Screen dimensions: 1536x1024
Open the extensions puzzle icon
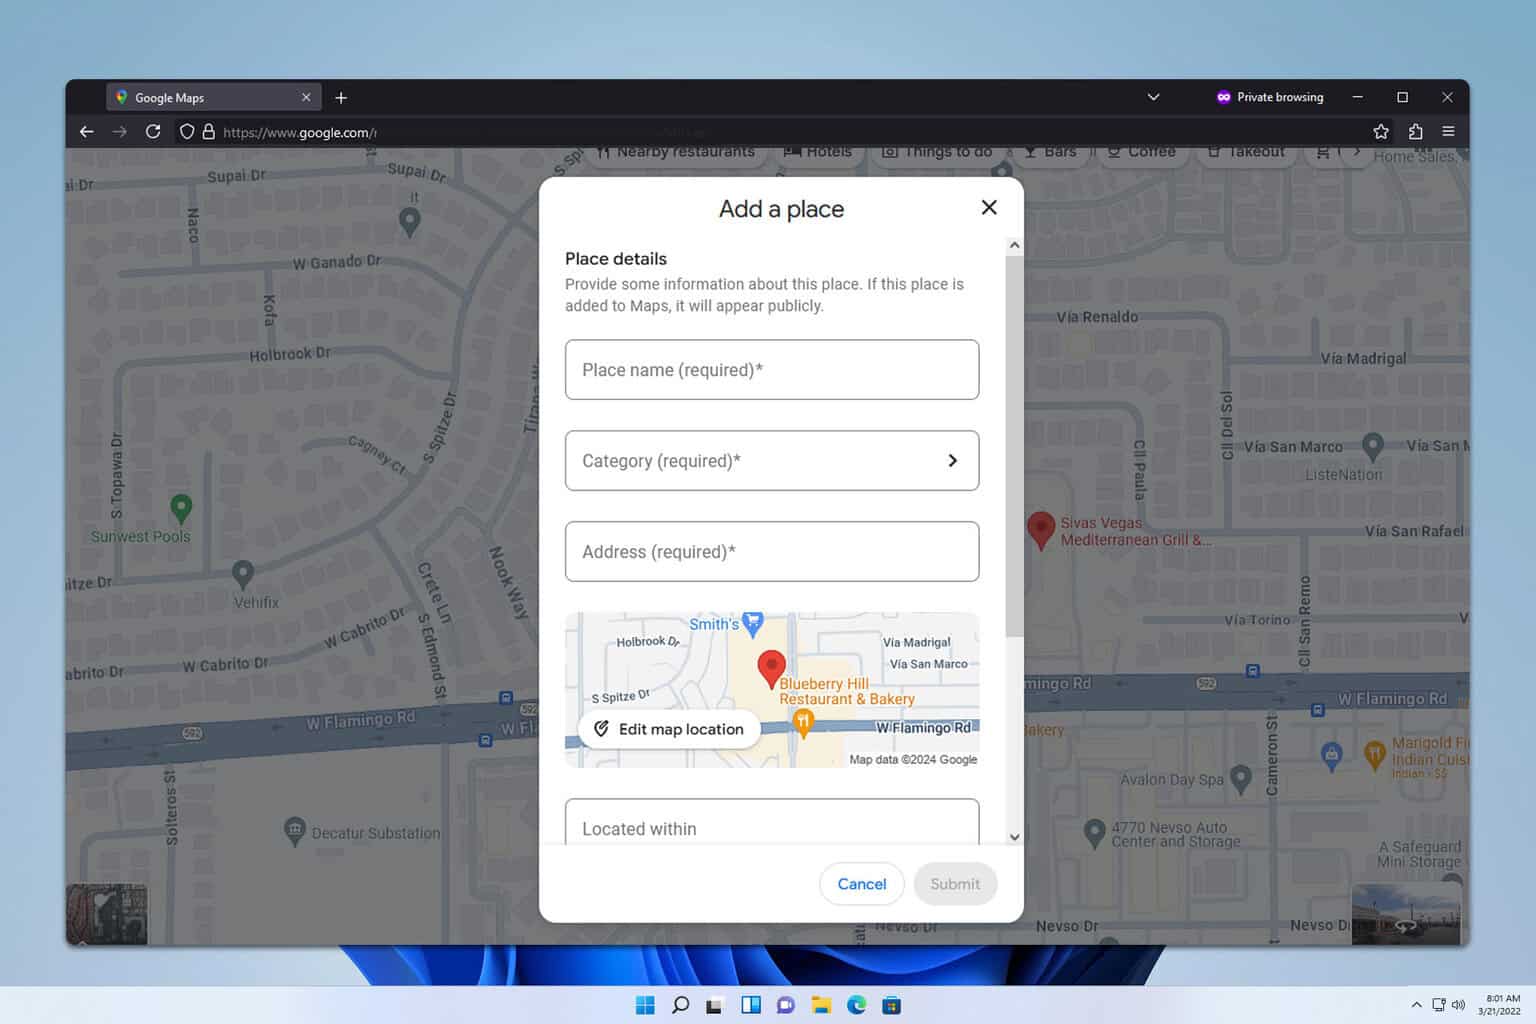1415,132
